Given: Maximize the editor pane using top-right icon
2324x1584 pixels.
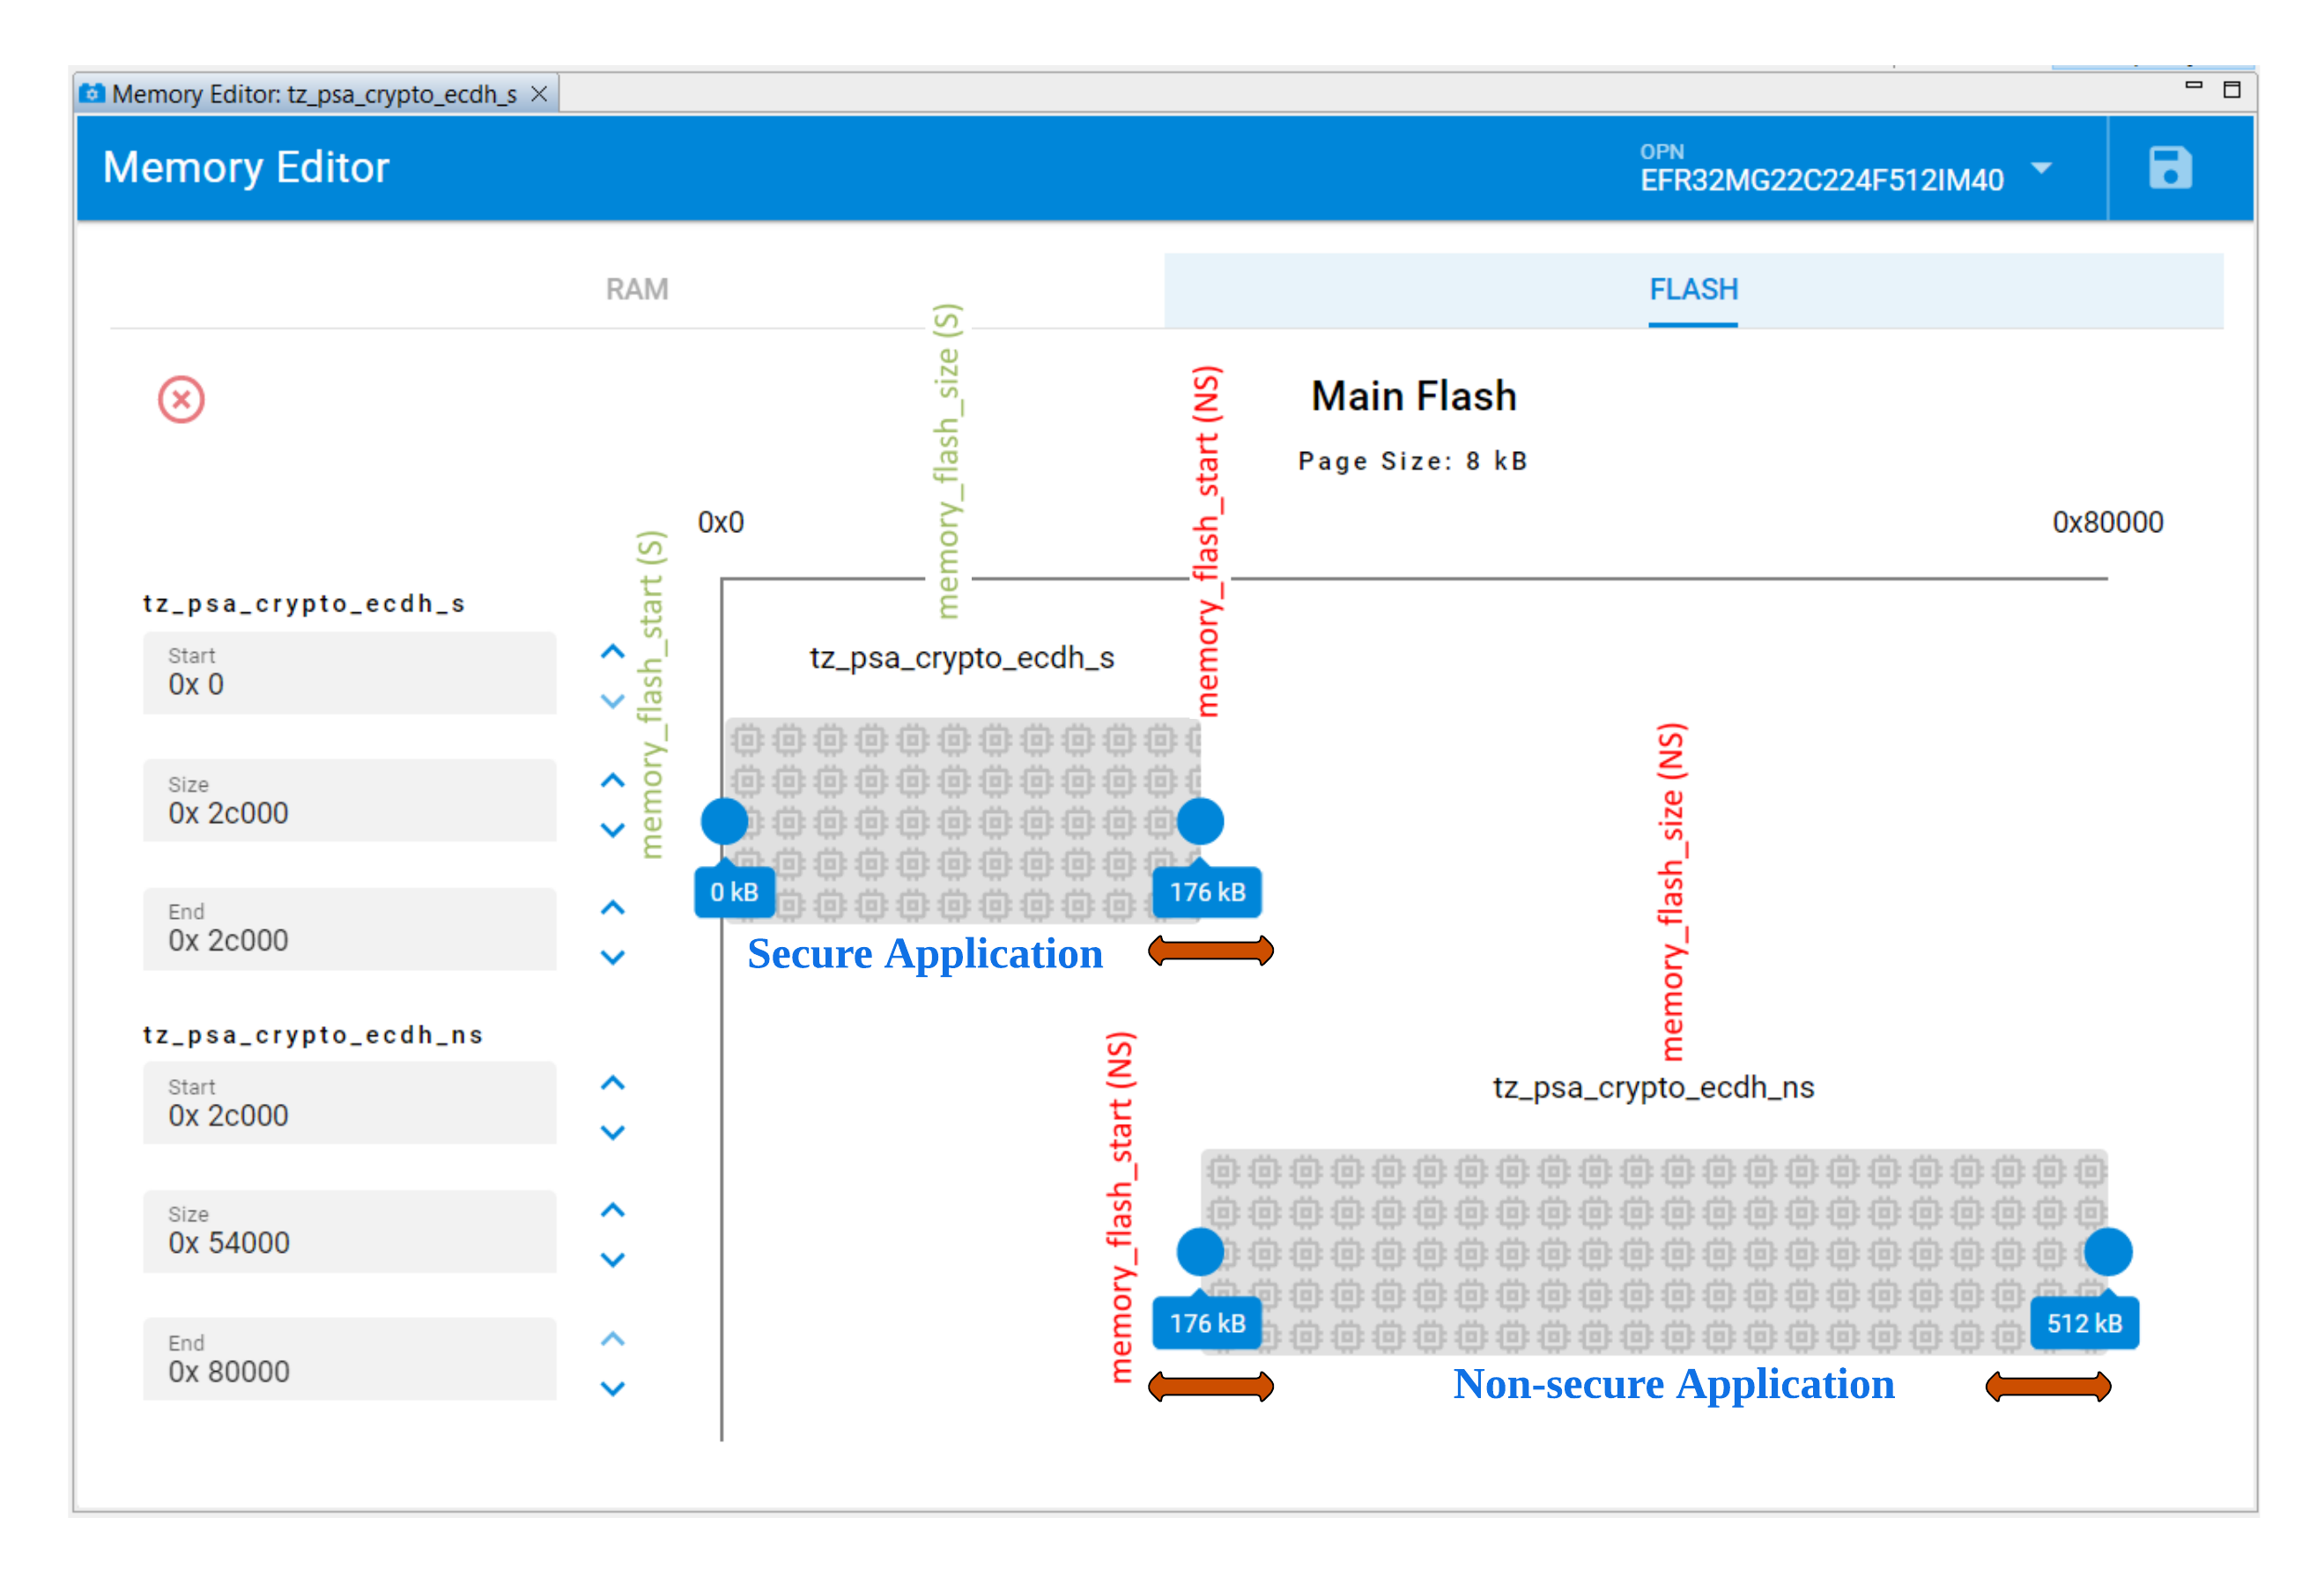Looking at the screenshot, I should click(x=2231, y=90).
